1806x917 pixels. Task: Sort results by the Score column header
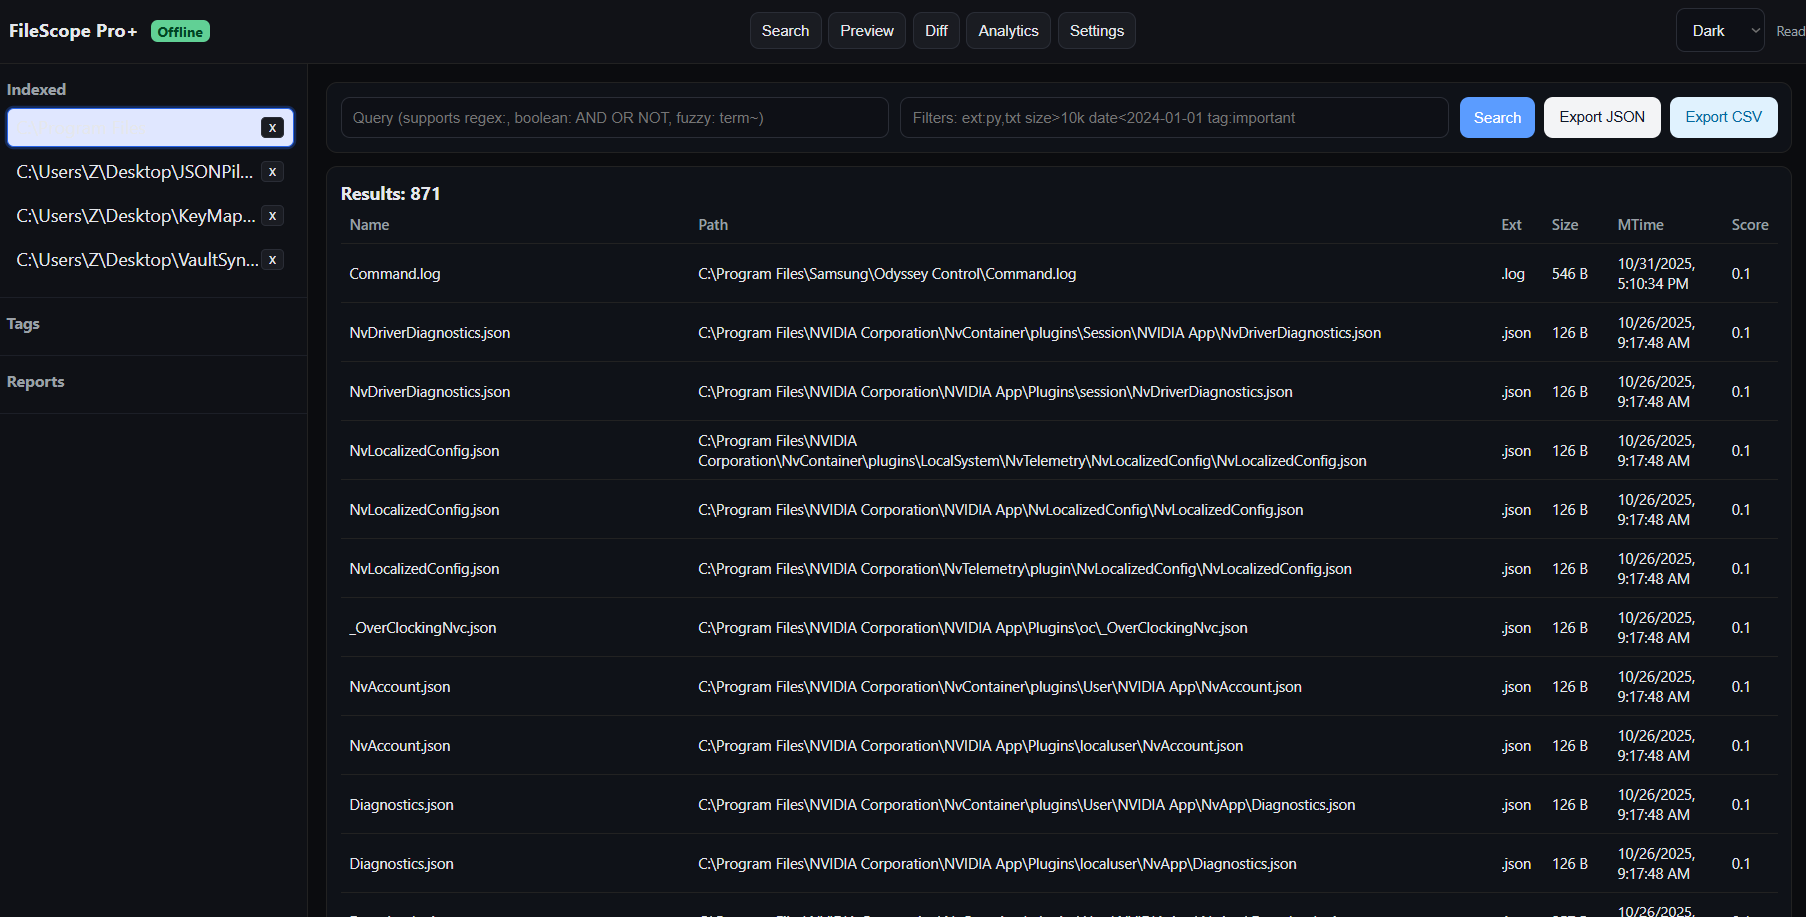tap(1750, 225)
